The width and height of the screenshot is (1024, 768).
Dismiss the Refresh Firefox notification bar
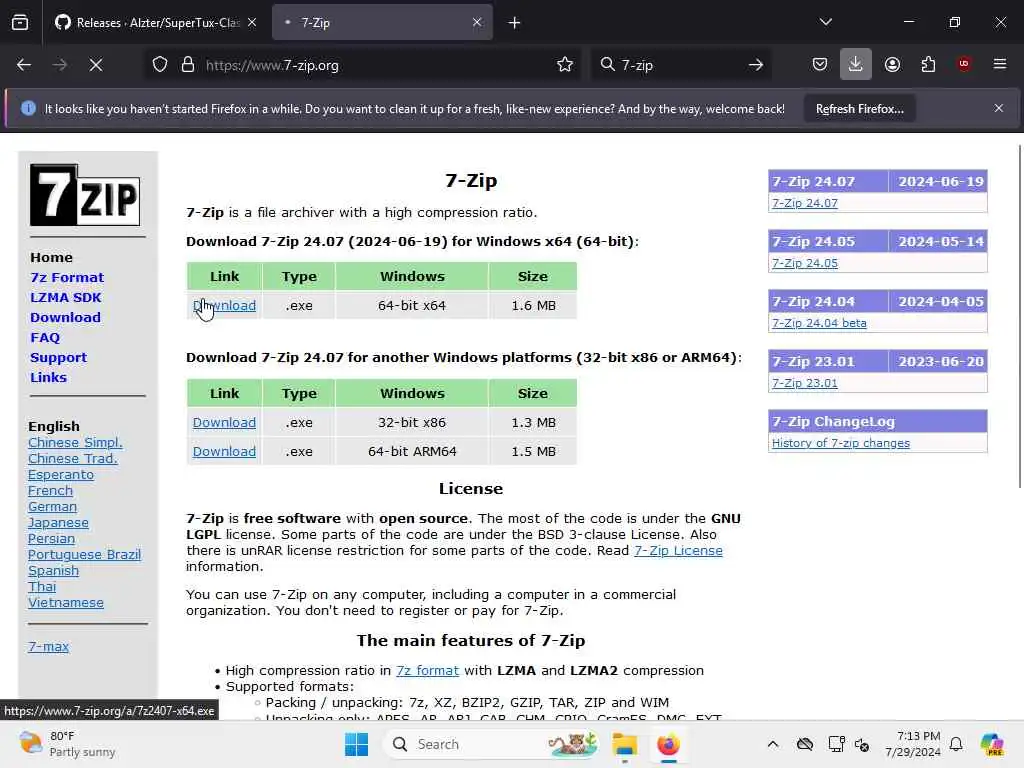(999, 108)
